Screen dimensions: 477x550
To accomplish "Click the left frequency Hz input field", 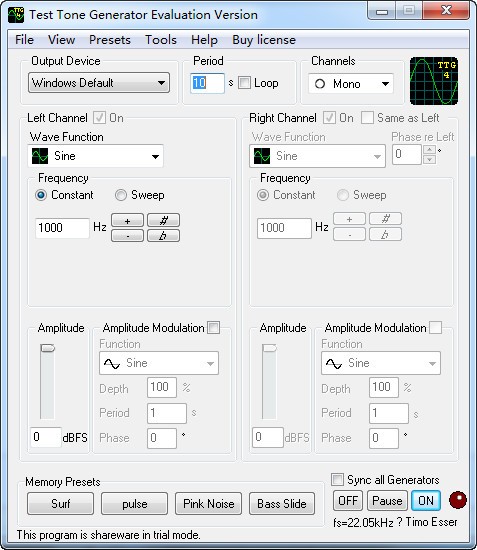I will (62, 228).
